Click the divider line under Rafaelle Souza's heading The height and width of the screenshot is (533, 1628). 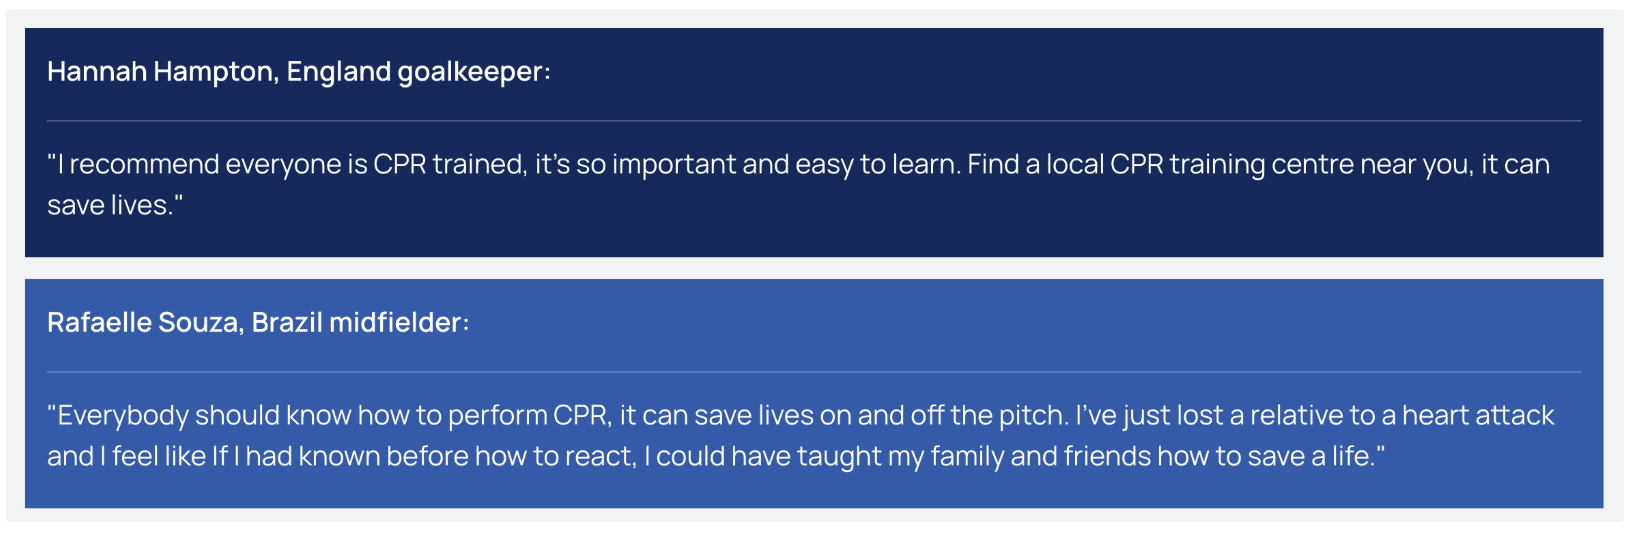pyautogui.click(x=814, y=372)
